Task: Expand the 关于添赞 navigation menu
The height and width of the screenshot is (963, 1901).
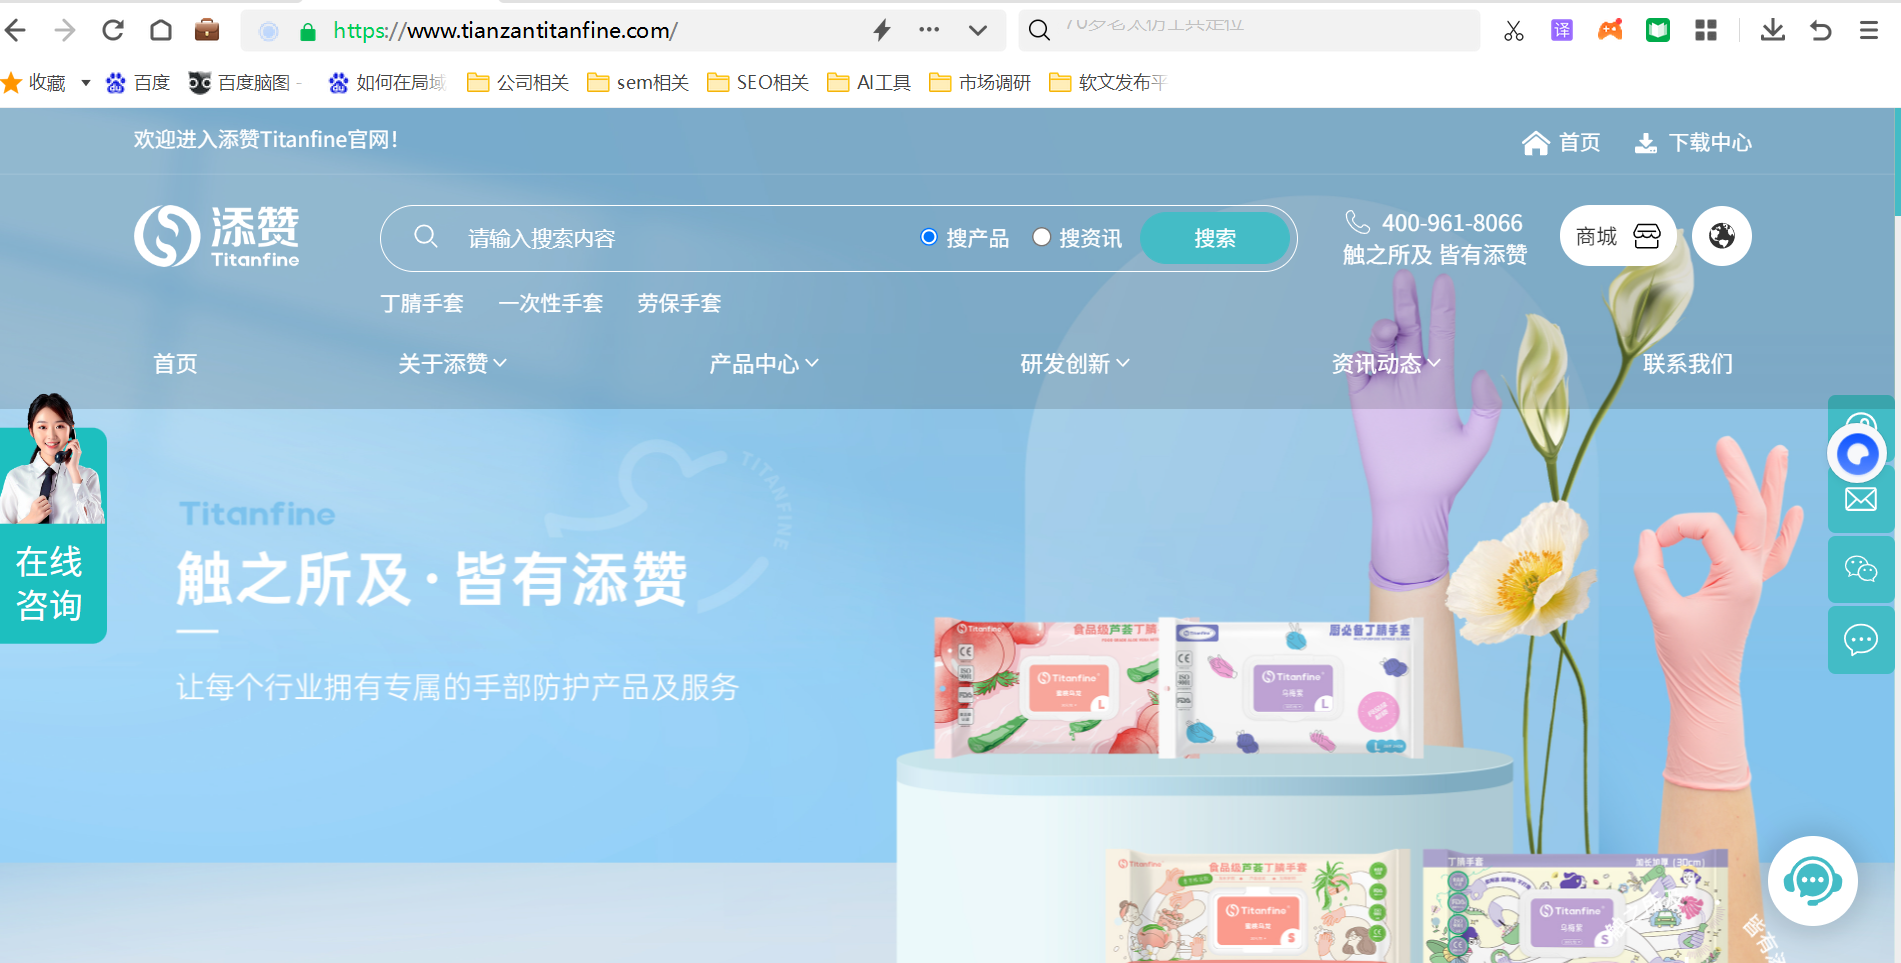Action: [452, 364]
